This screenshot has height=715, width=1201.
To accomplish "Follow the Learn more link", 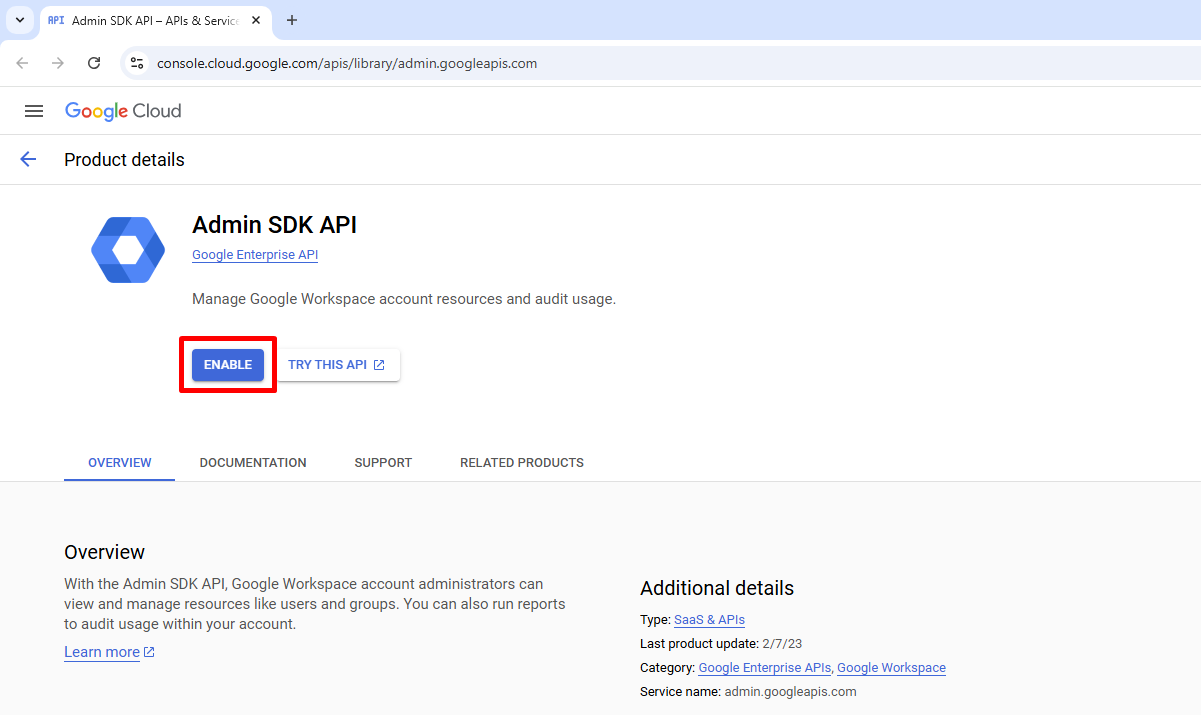I will click(109, 652).
